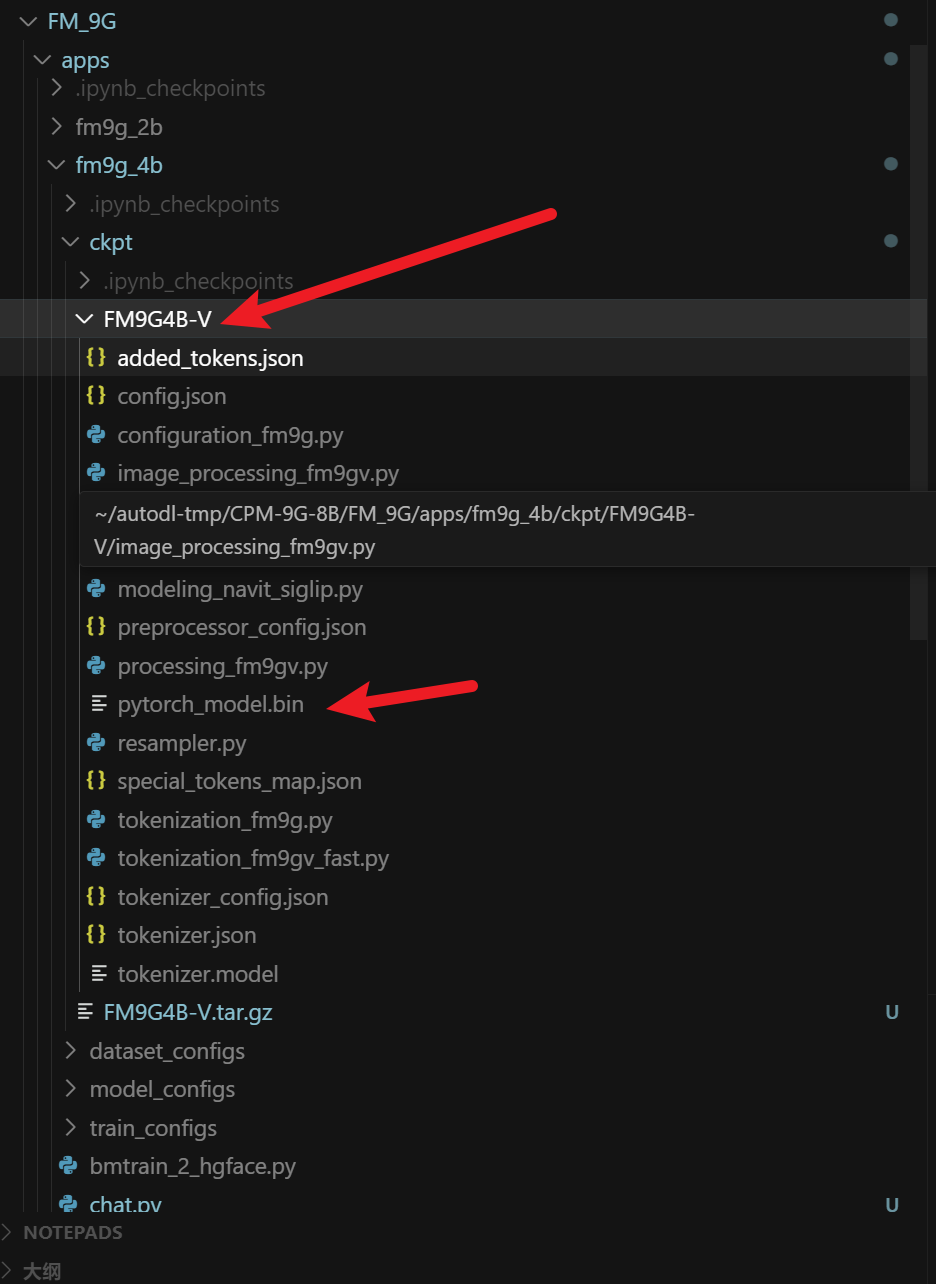This screenshot has height=1284, width=936.
Task: Click the Python icon next to resampler.py
Action: (96, 743)
